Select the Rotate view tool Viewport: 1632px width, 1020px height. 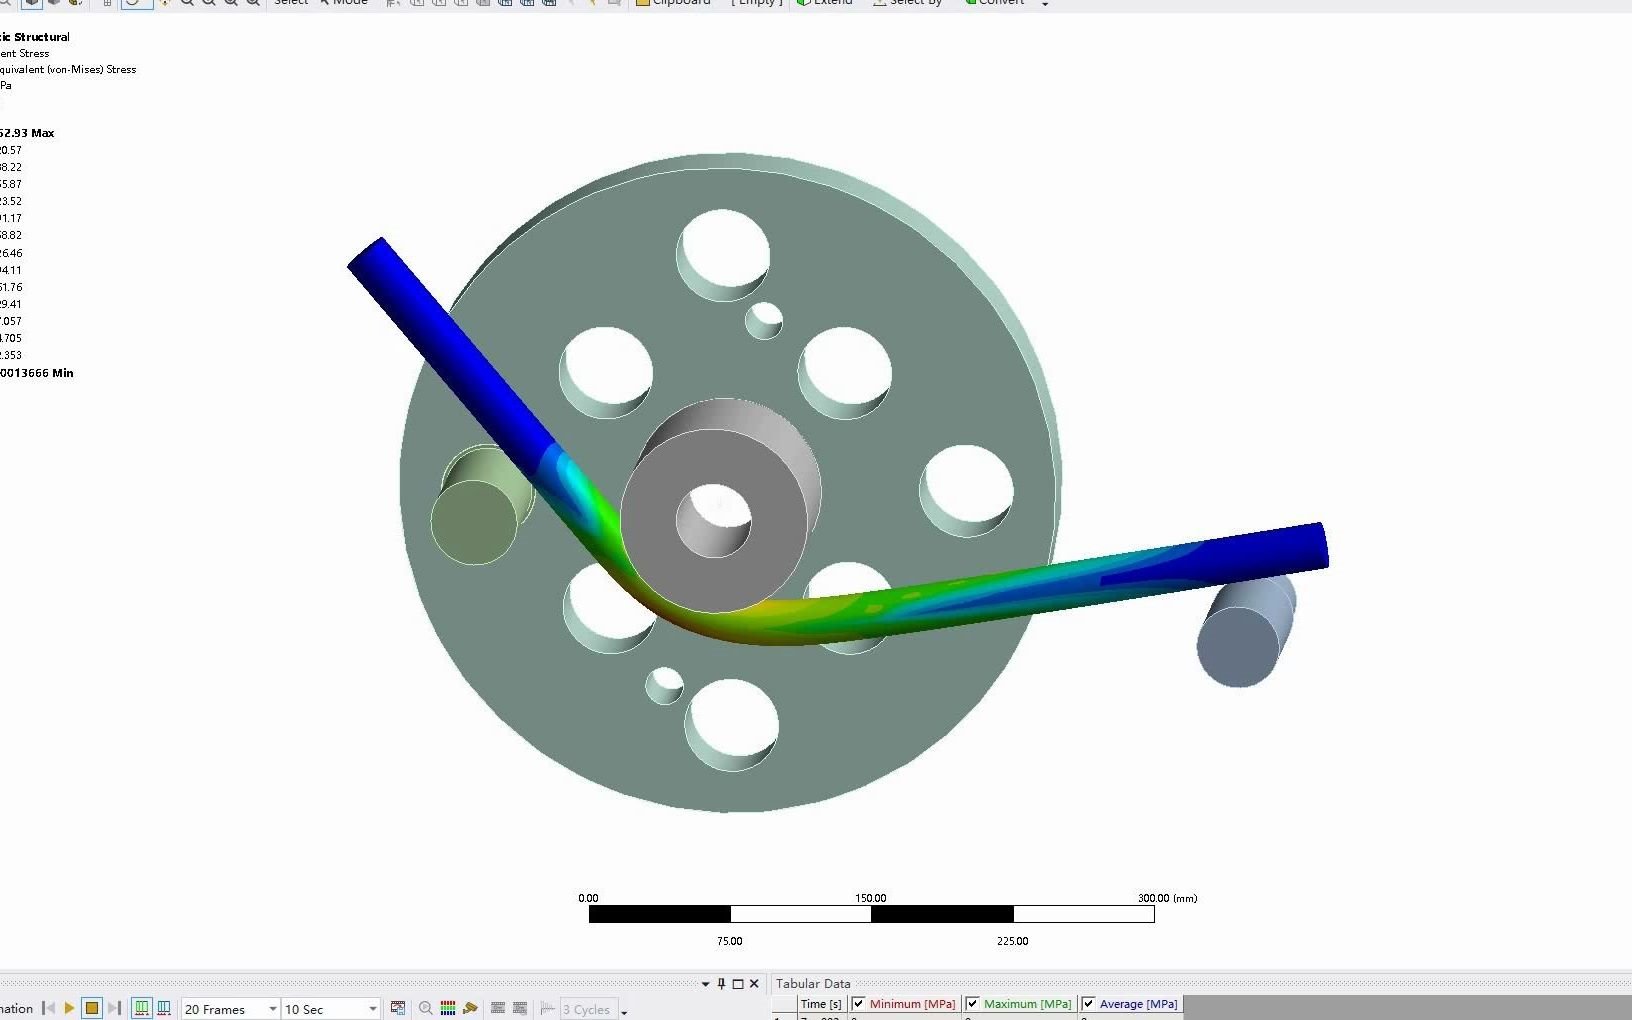(135, 4)
